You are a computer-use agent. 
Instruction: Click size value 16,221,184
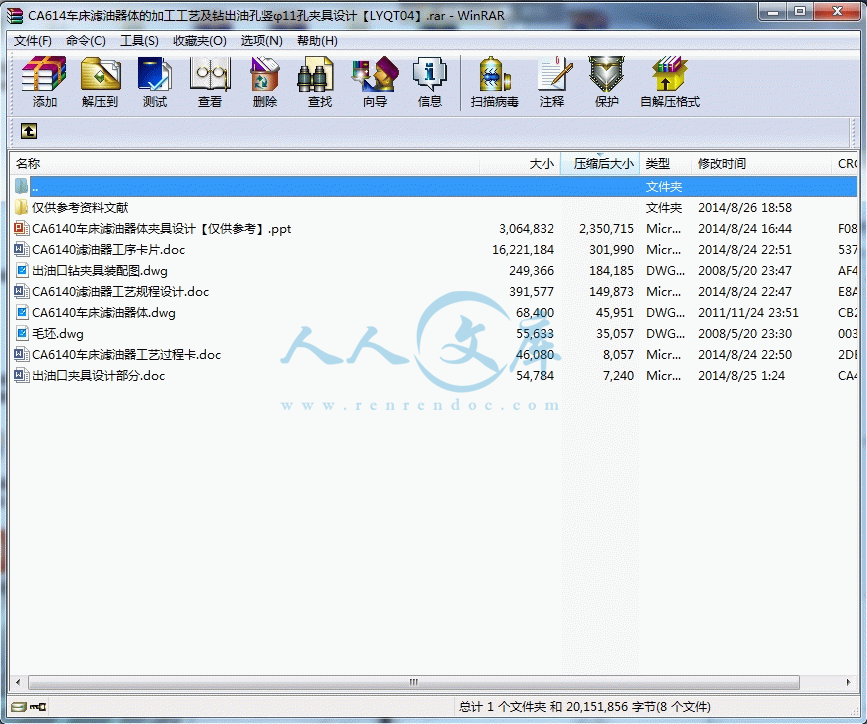[523, 249]
